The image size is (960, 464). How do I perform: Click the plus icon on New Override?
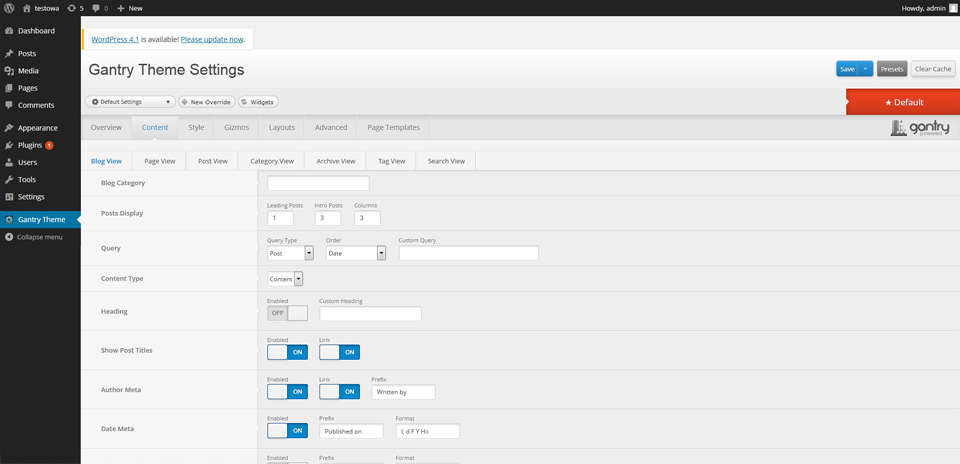(x=185, y=102)
